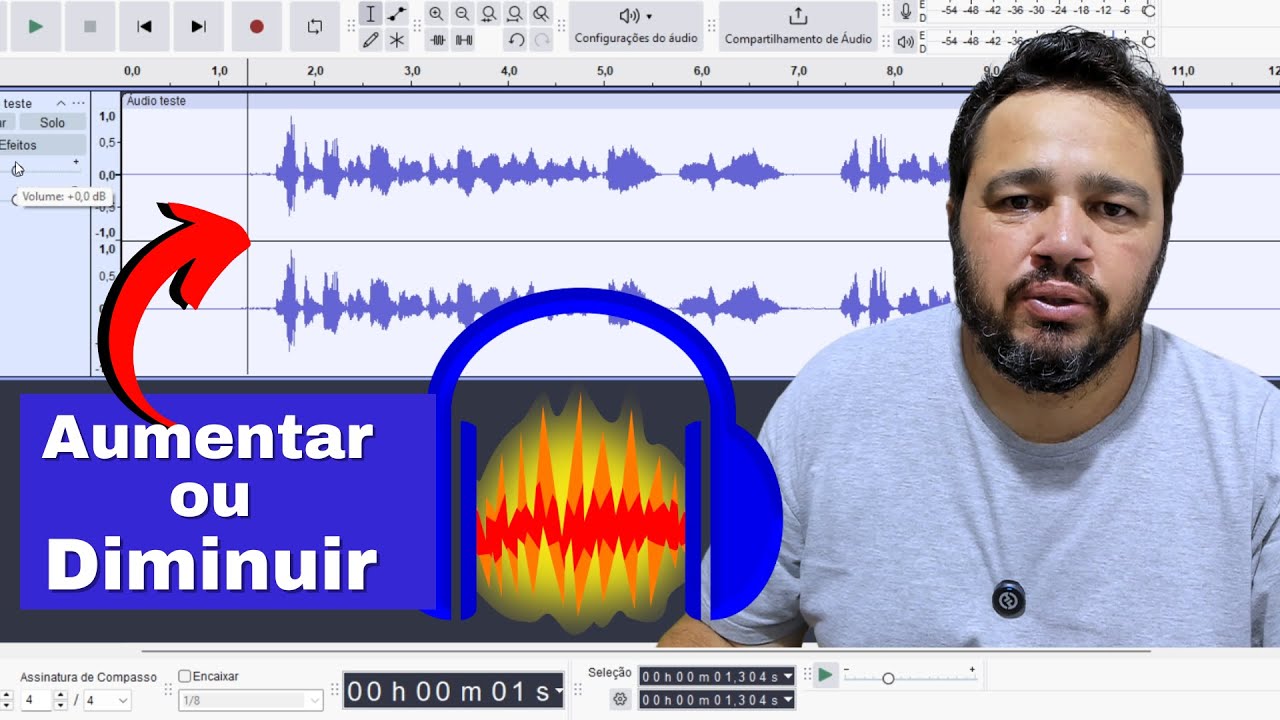Skip to end of the project
1280x720 pixels.
point(198,27)
